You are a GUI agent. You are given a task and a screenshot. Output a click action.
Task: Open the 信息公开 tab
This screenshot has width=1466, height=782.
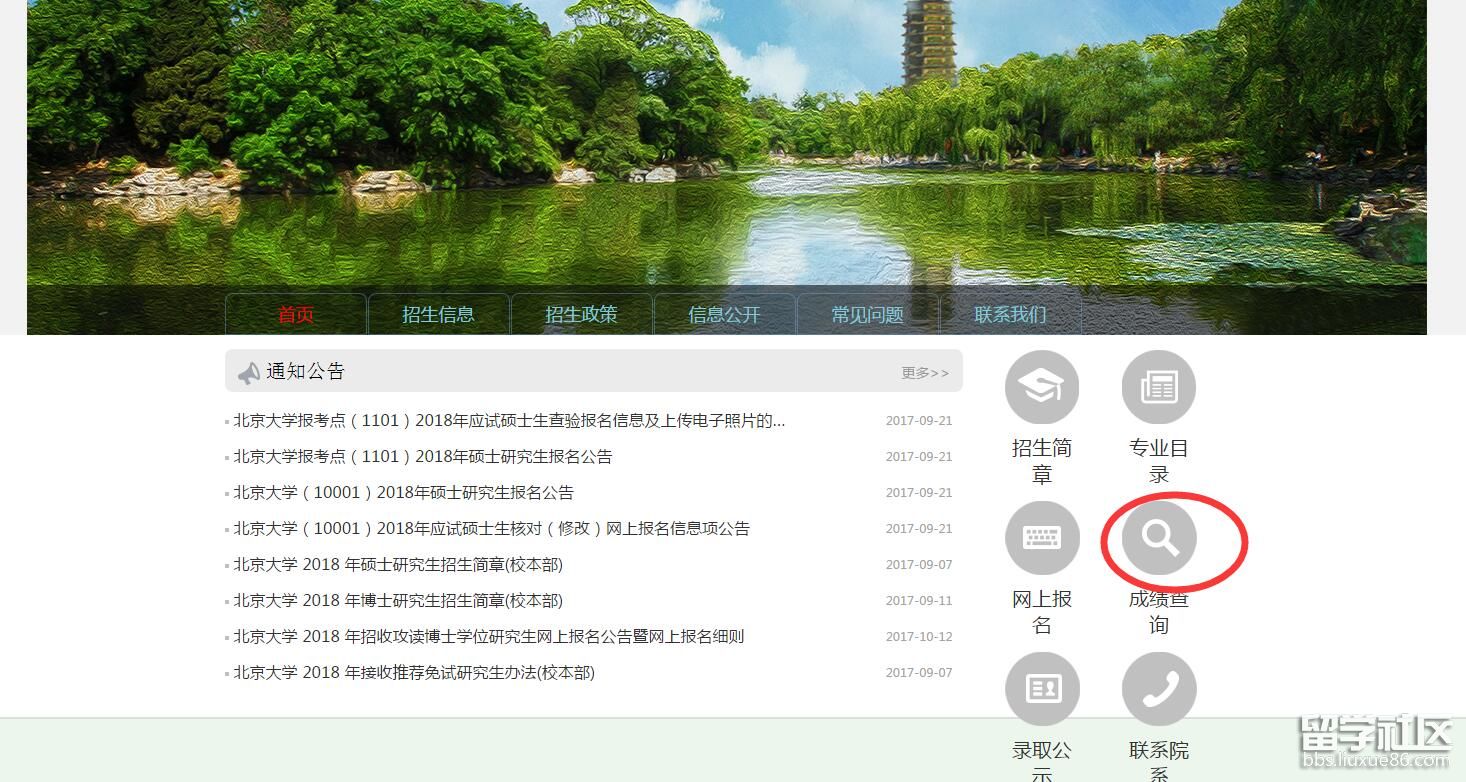[724, 315]
